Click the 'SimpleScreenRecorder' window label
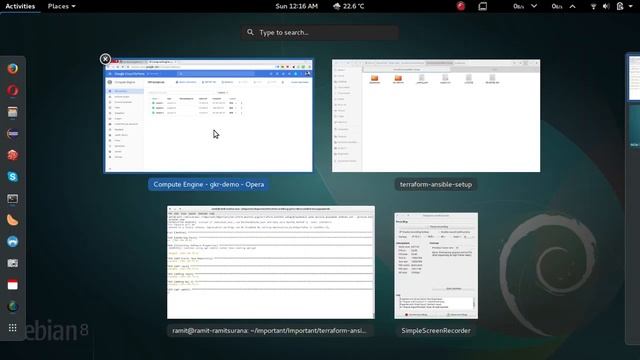Image resolution: width=640 pixels, height=360 pixels. pos(436,331)
